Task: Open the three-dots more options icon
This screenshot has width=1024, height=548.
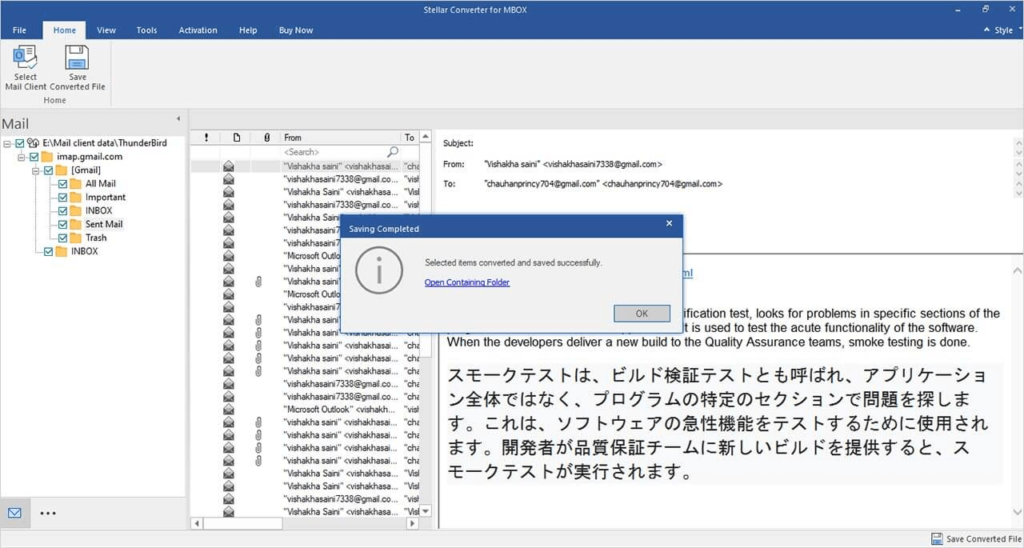Action: click(x=48, y=513)
